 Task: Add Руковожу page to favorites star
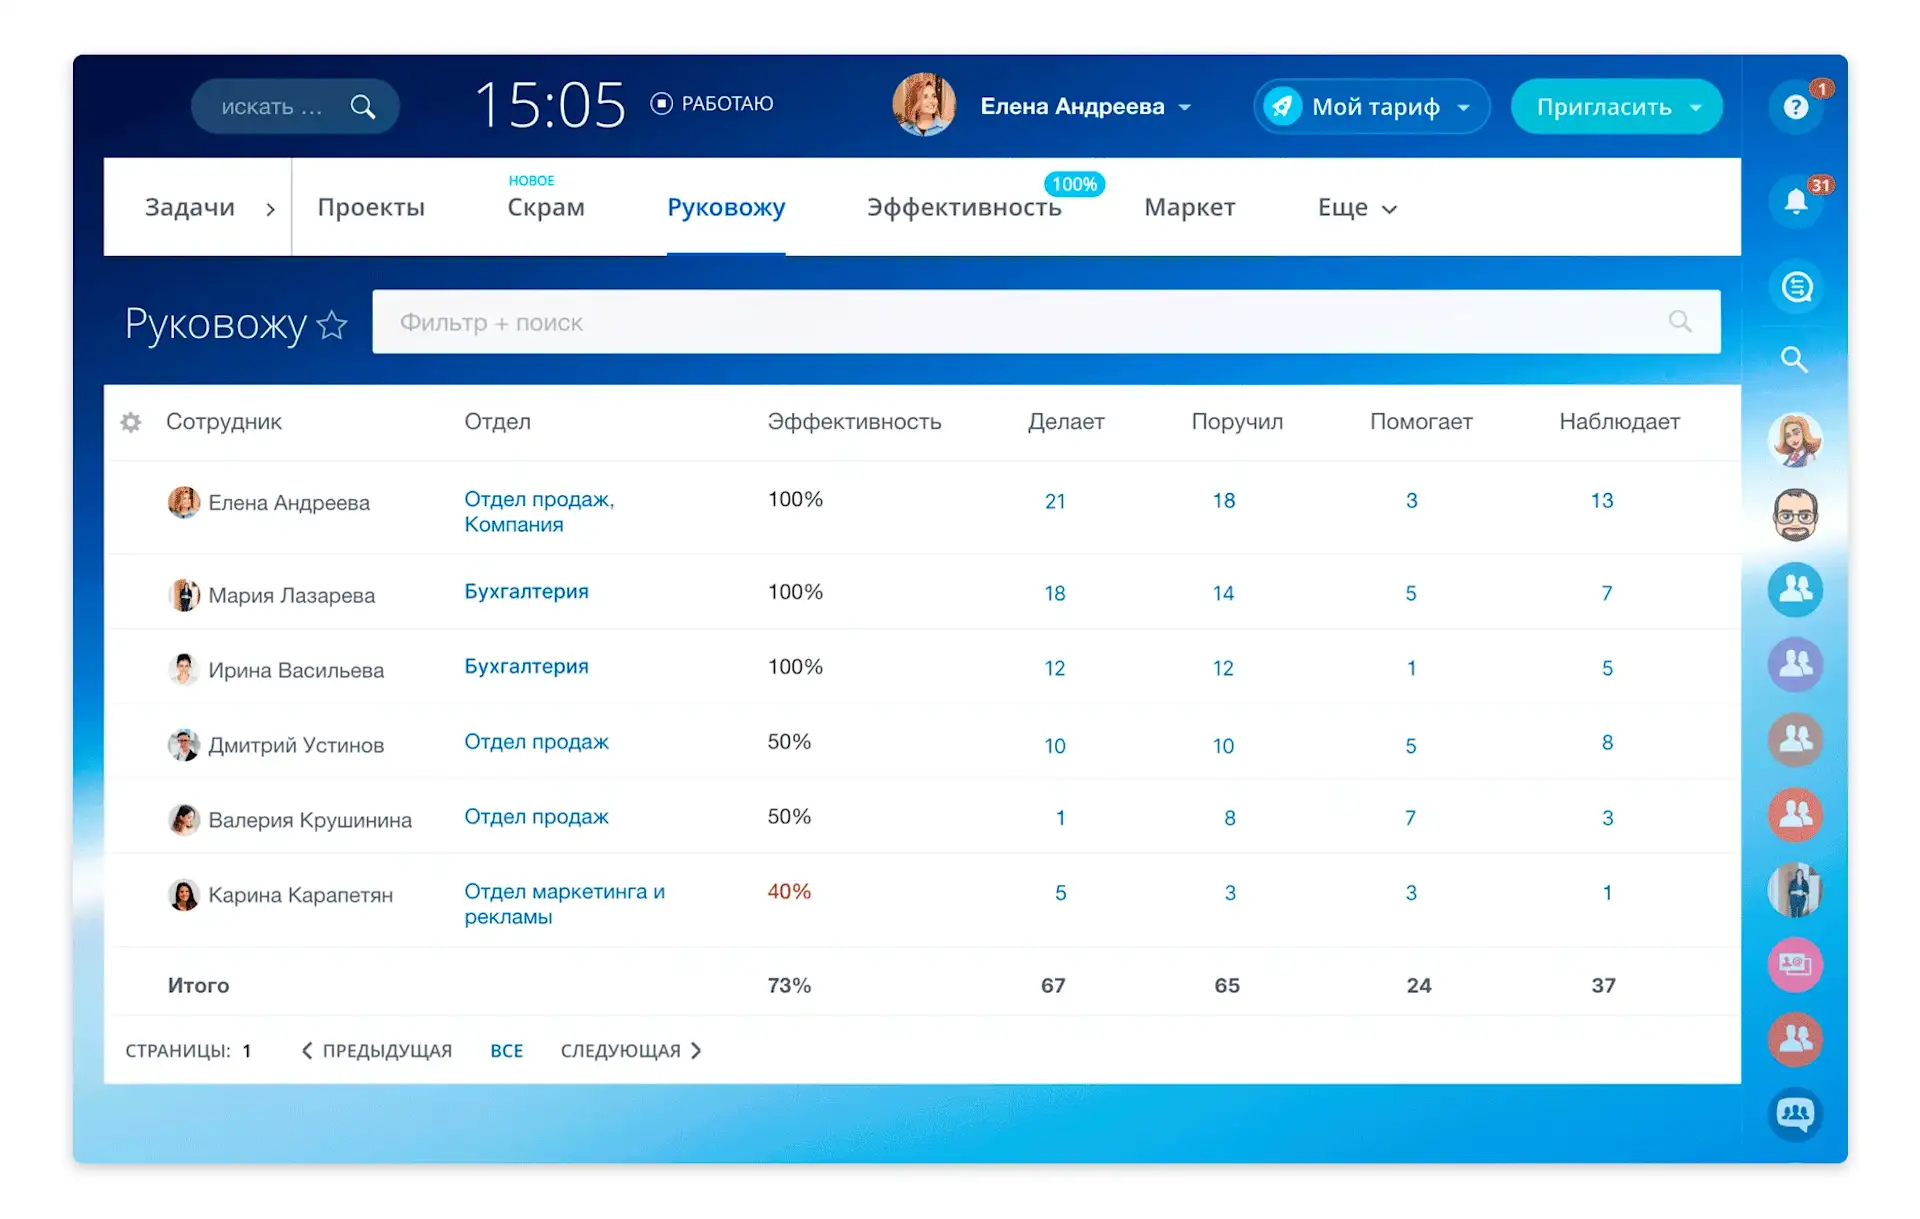coord(332,325)
